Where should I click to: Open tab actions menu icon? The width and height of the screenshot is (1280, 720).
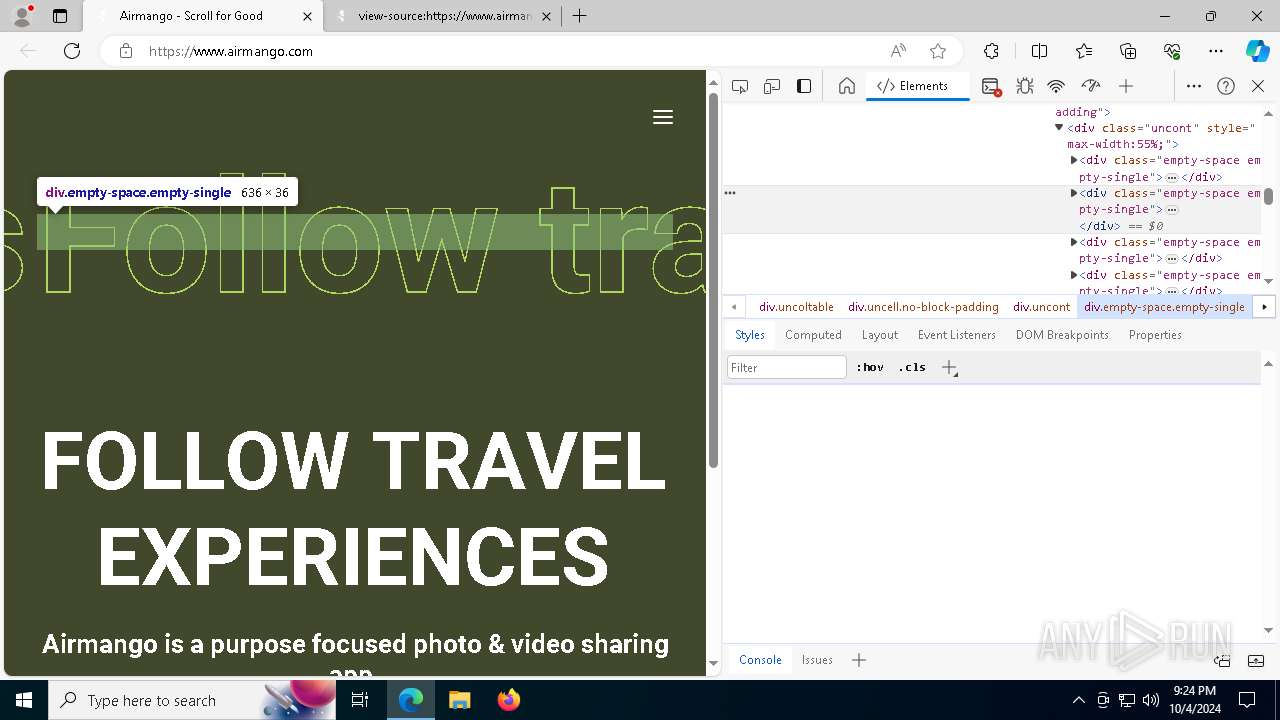pyautogui.click(x=60, y=16)
